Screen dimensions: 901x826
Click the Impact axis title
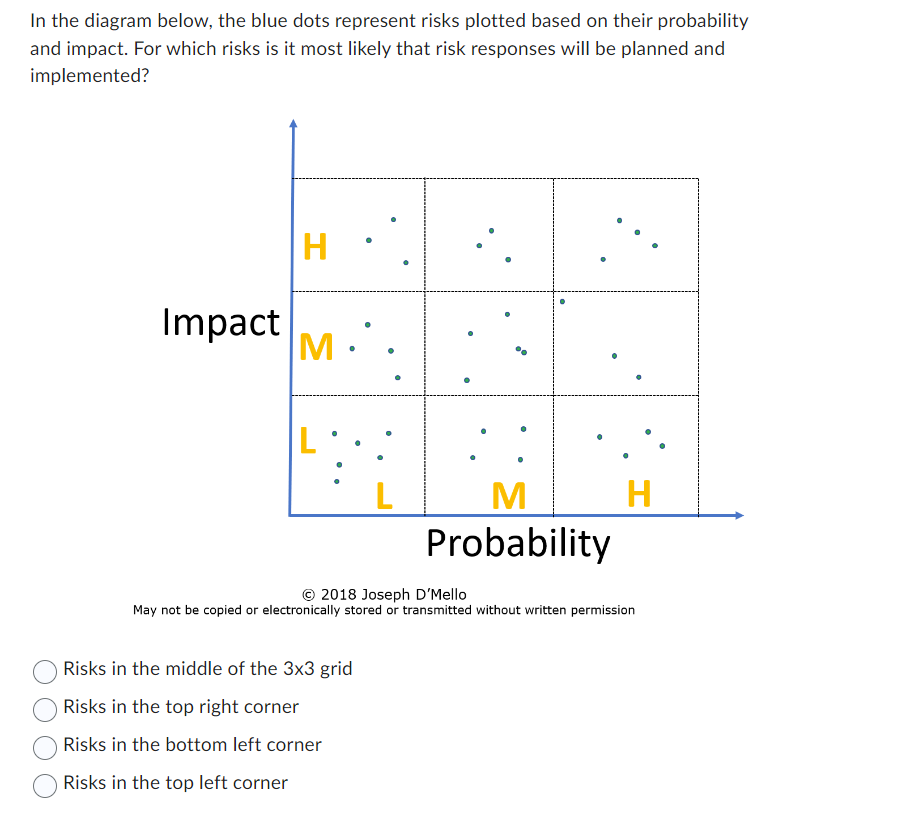(220, 322)
